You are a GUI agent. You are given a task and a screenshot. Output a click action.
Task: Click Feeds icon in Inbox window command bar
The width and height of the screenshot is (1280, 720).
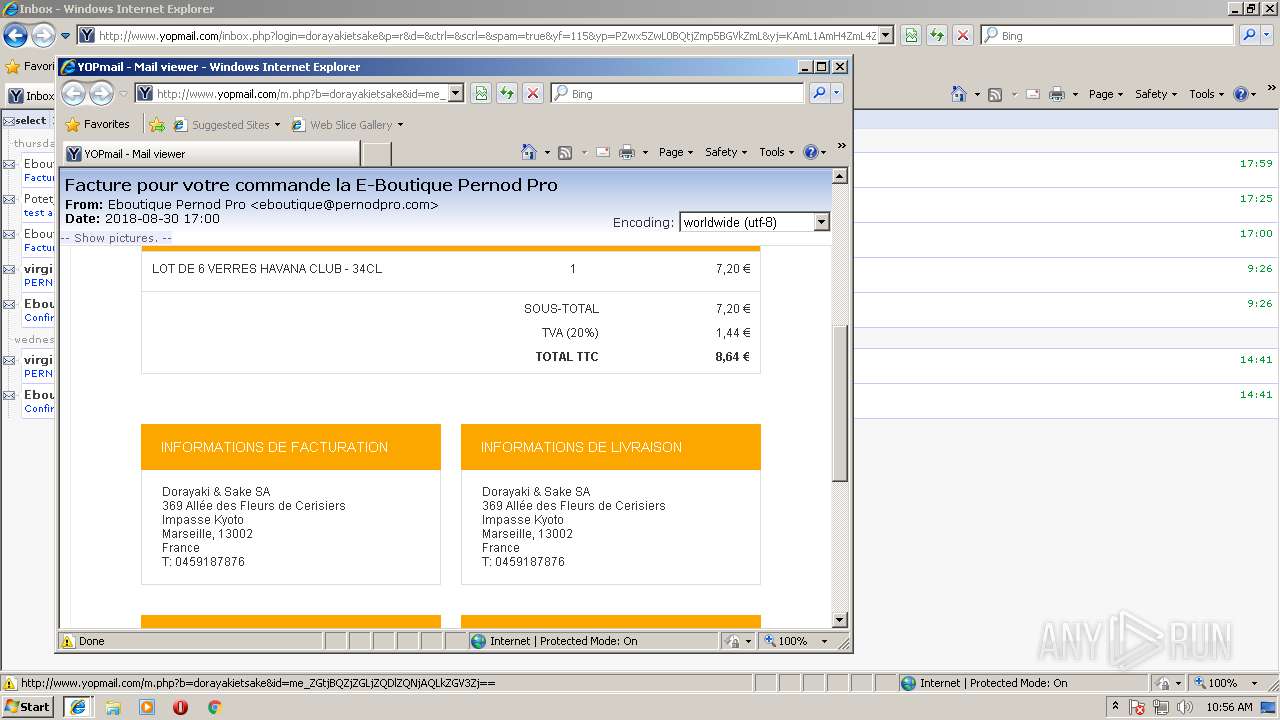click(995, 94)
